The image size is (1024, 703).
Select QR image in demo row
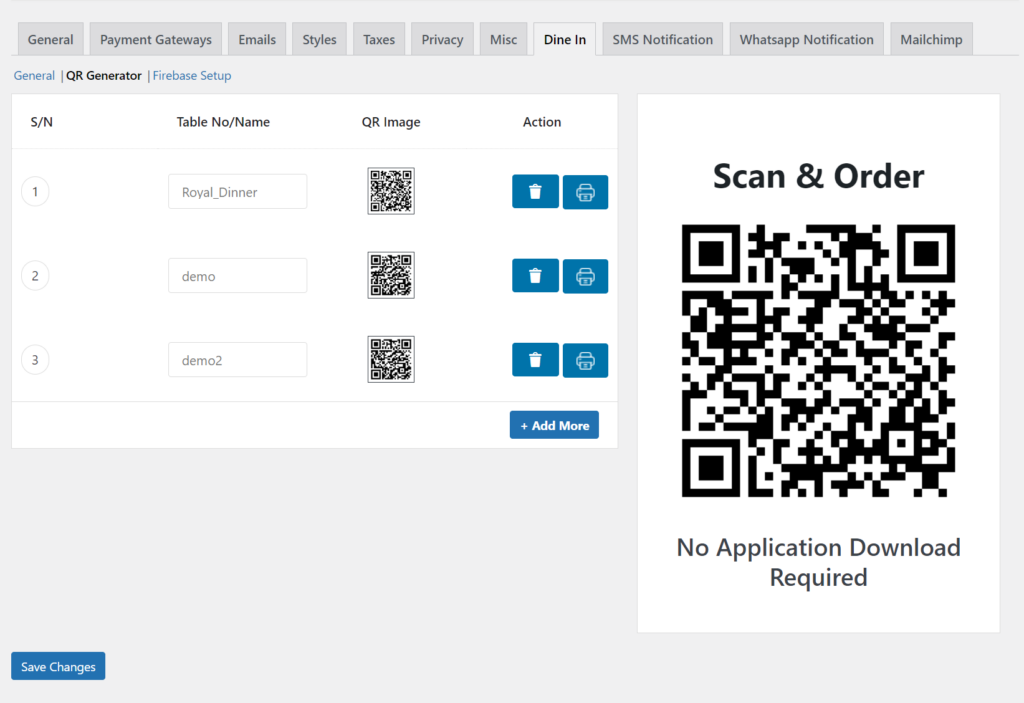coord(391,275)
